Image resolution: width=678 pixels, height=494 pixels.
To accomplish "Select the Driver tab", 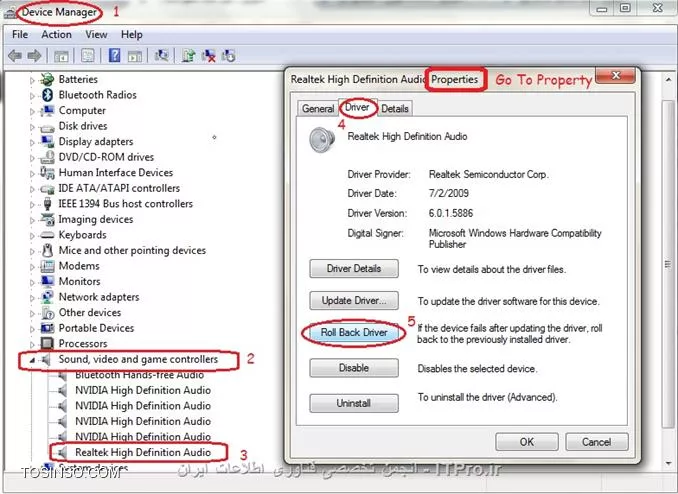I will pyautogui.click(x=357, y=107).
